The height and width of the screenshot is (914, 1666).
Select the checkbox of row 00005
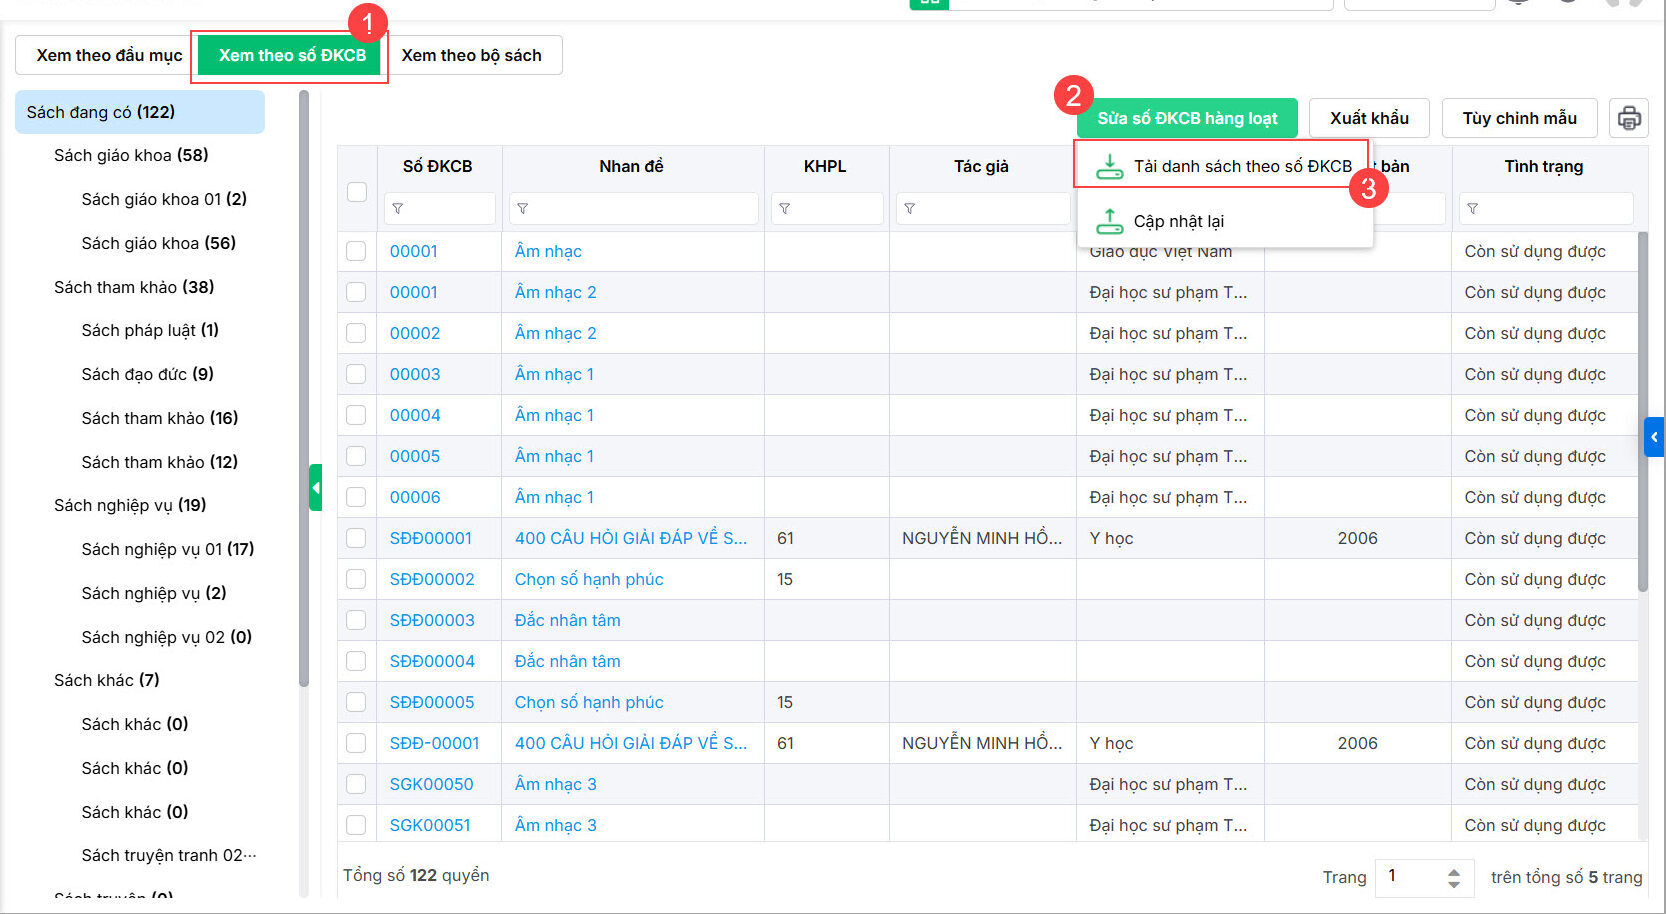coord(356,456)
